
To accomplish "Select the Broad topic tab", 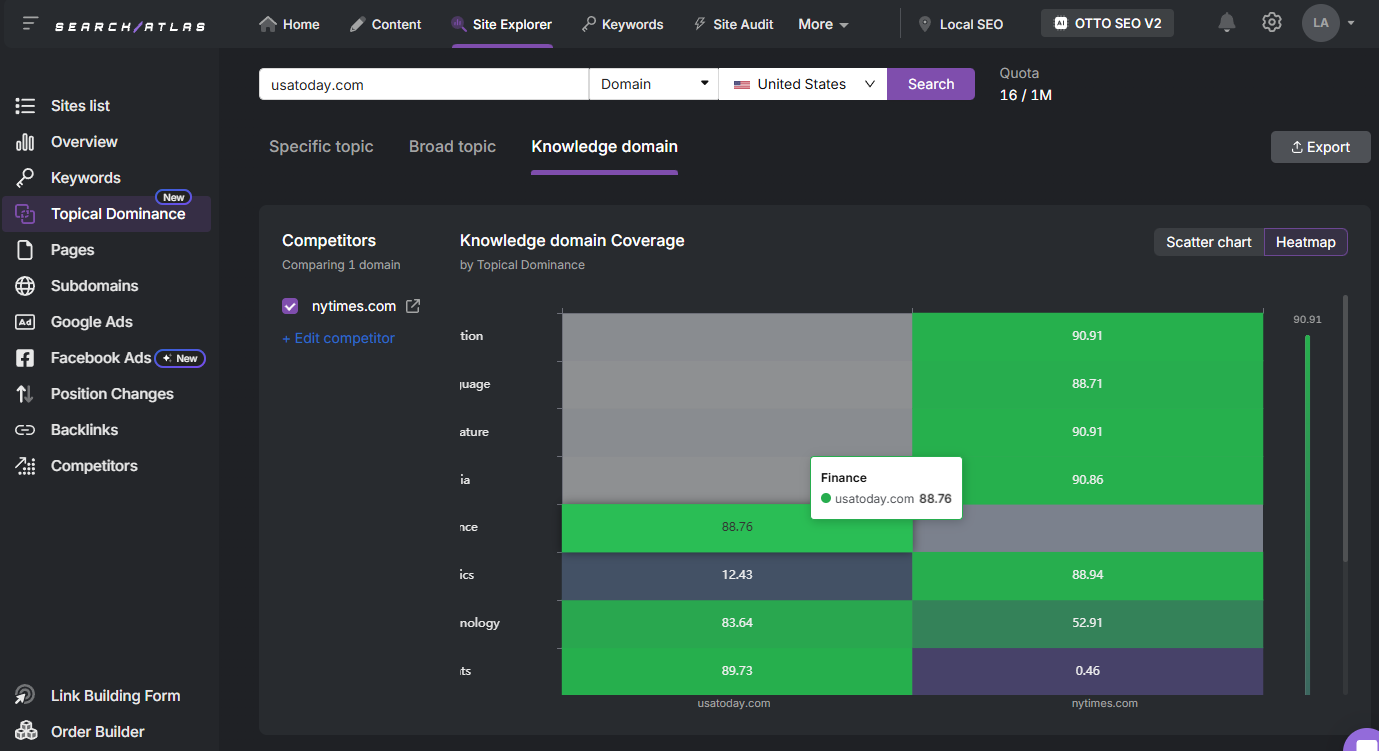I will (452, 146).
